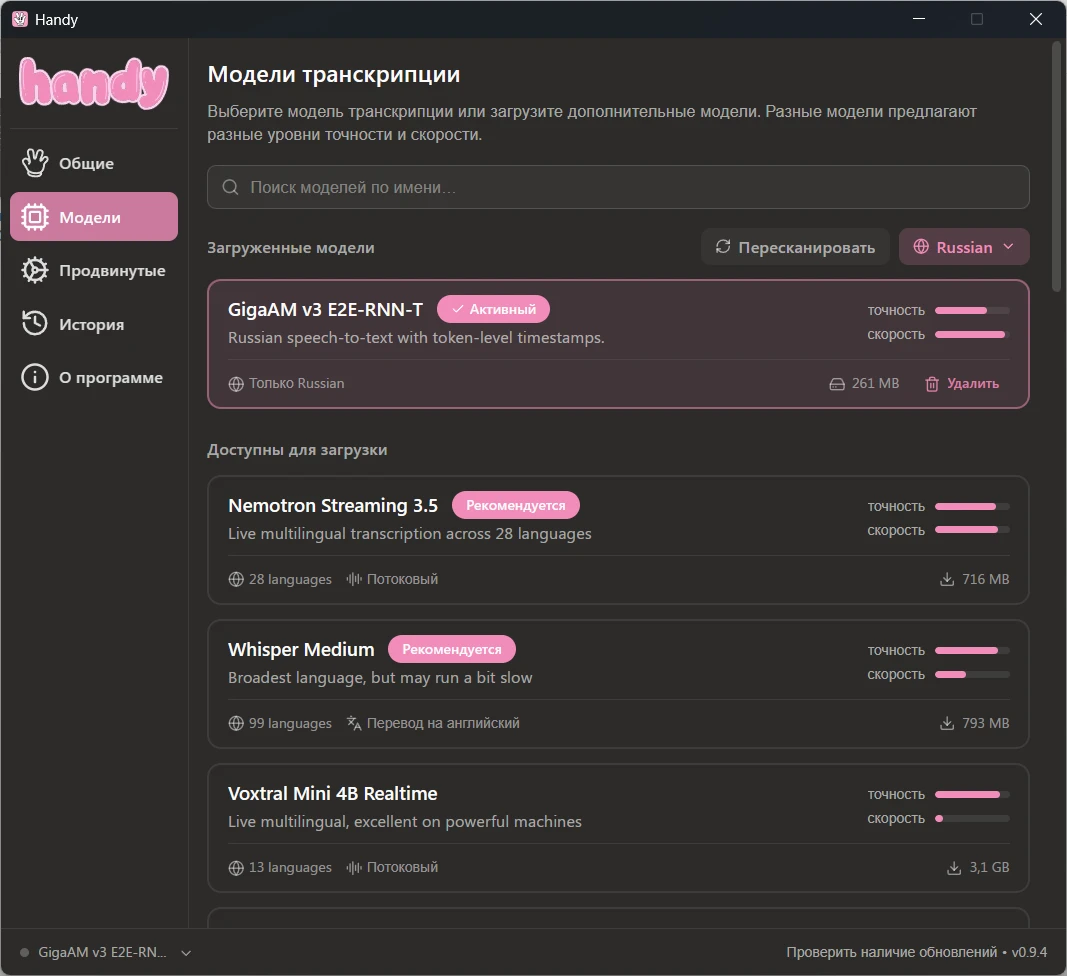Viewport: 1067px width, 976px height.
Task: Click the hand icon next to Общие
Action: point(35,163)
